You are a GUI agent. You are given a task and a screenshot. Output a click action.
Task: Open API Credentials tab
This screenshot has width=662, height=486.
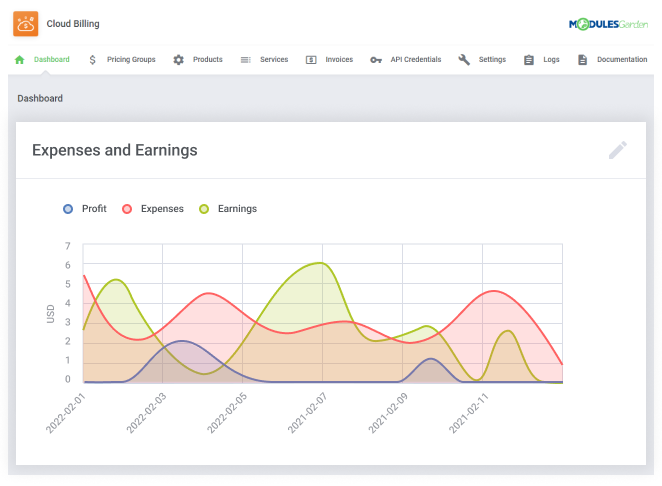pyautogui.click(x=415, y=60)
